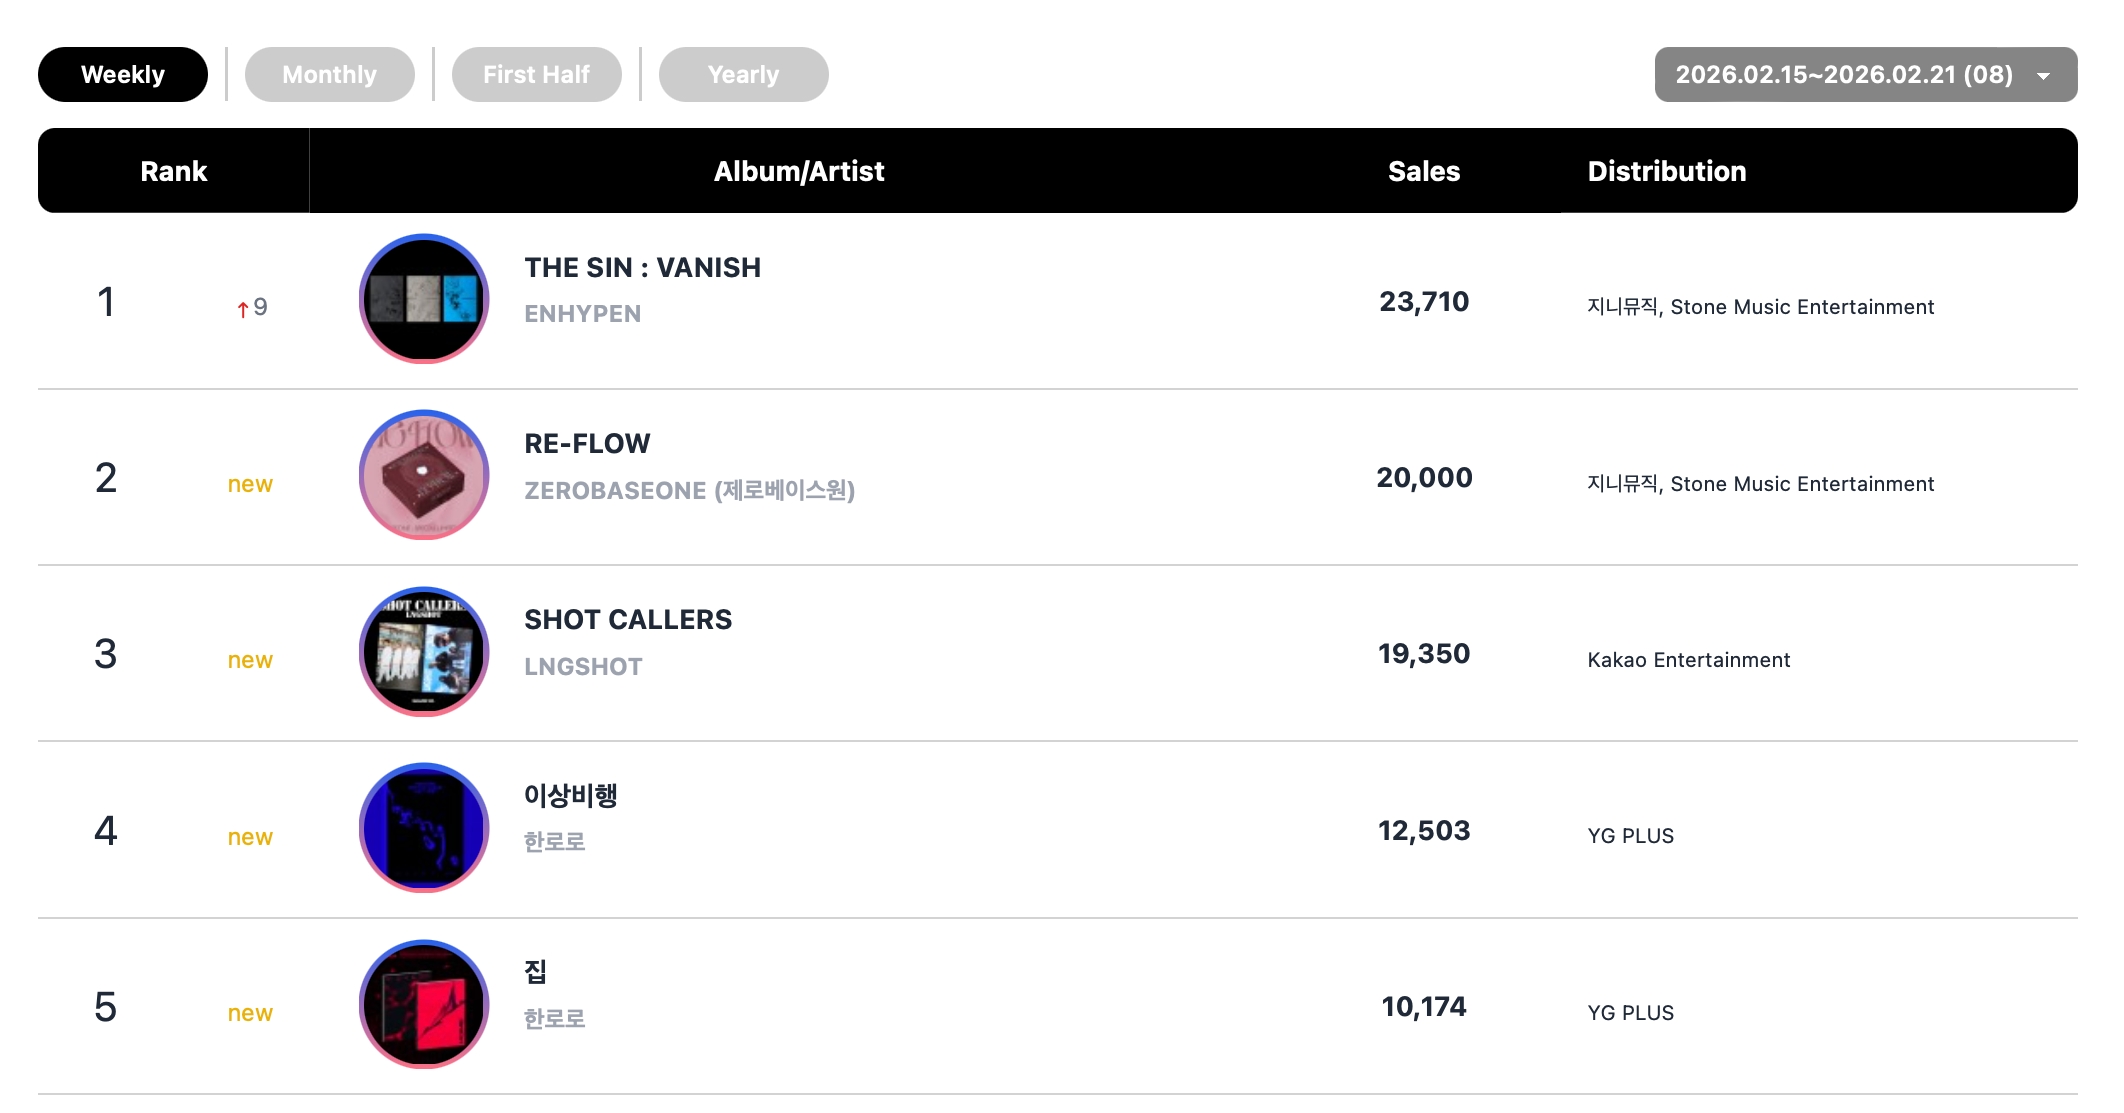This screenshot has width=2124, height=1113.
Task: Click the Sales column header
Action: coord(1423,171)
